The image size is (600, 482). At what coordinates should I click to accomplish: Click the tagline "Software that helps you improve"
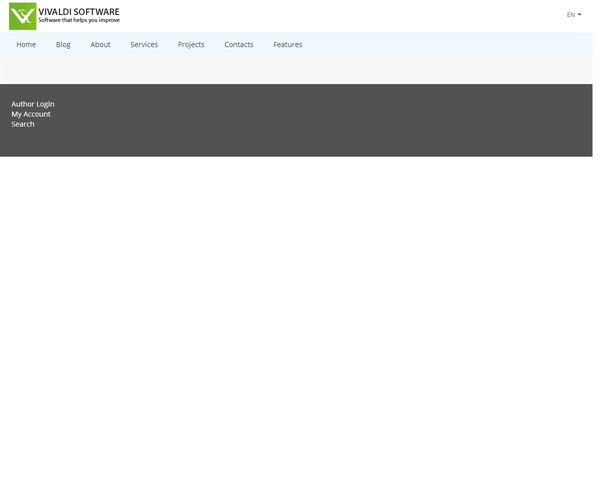click(x=79, y=21)
